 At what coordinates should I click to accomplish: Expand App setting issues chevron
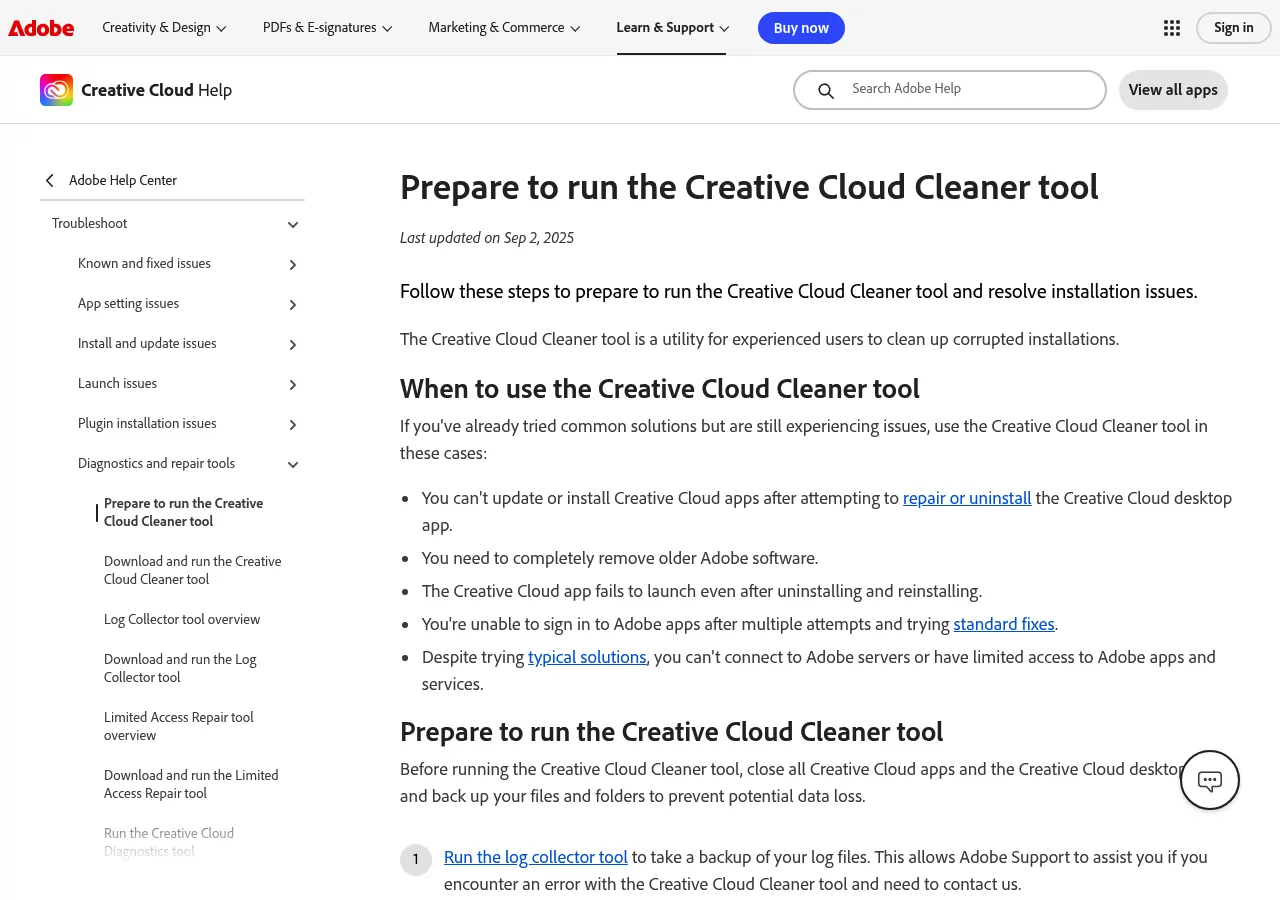(293, 304)
